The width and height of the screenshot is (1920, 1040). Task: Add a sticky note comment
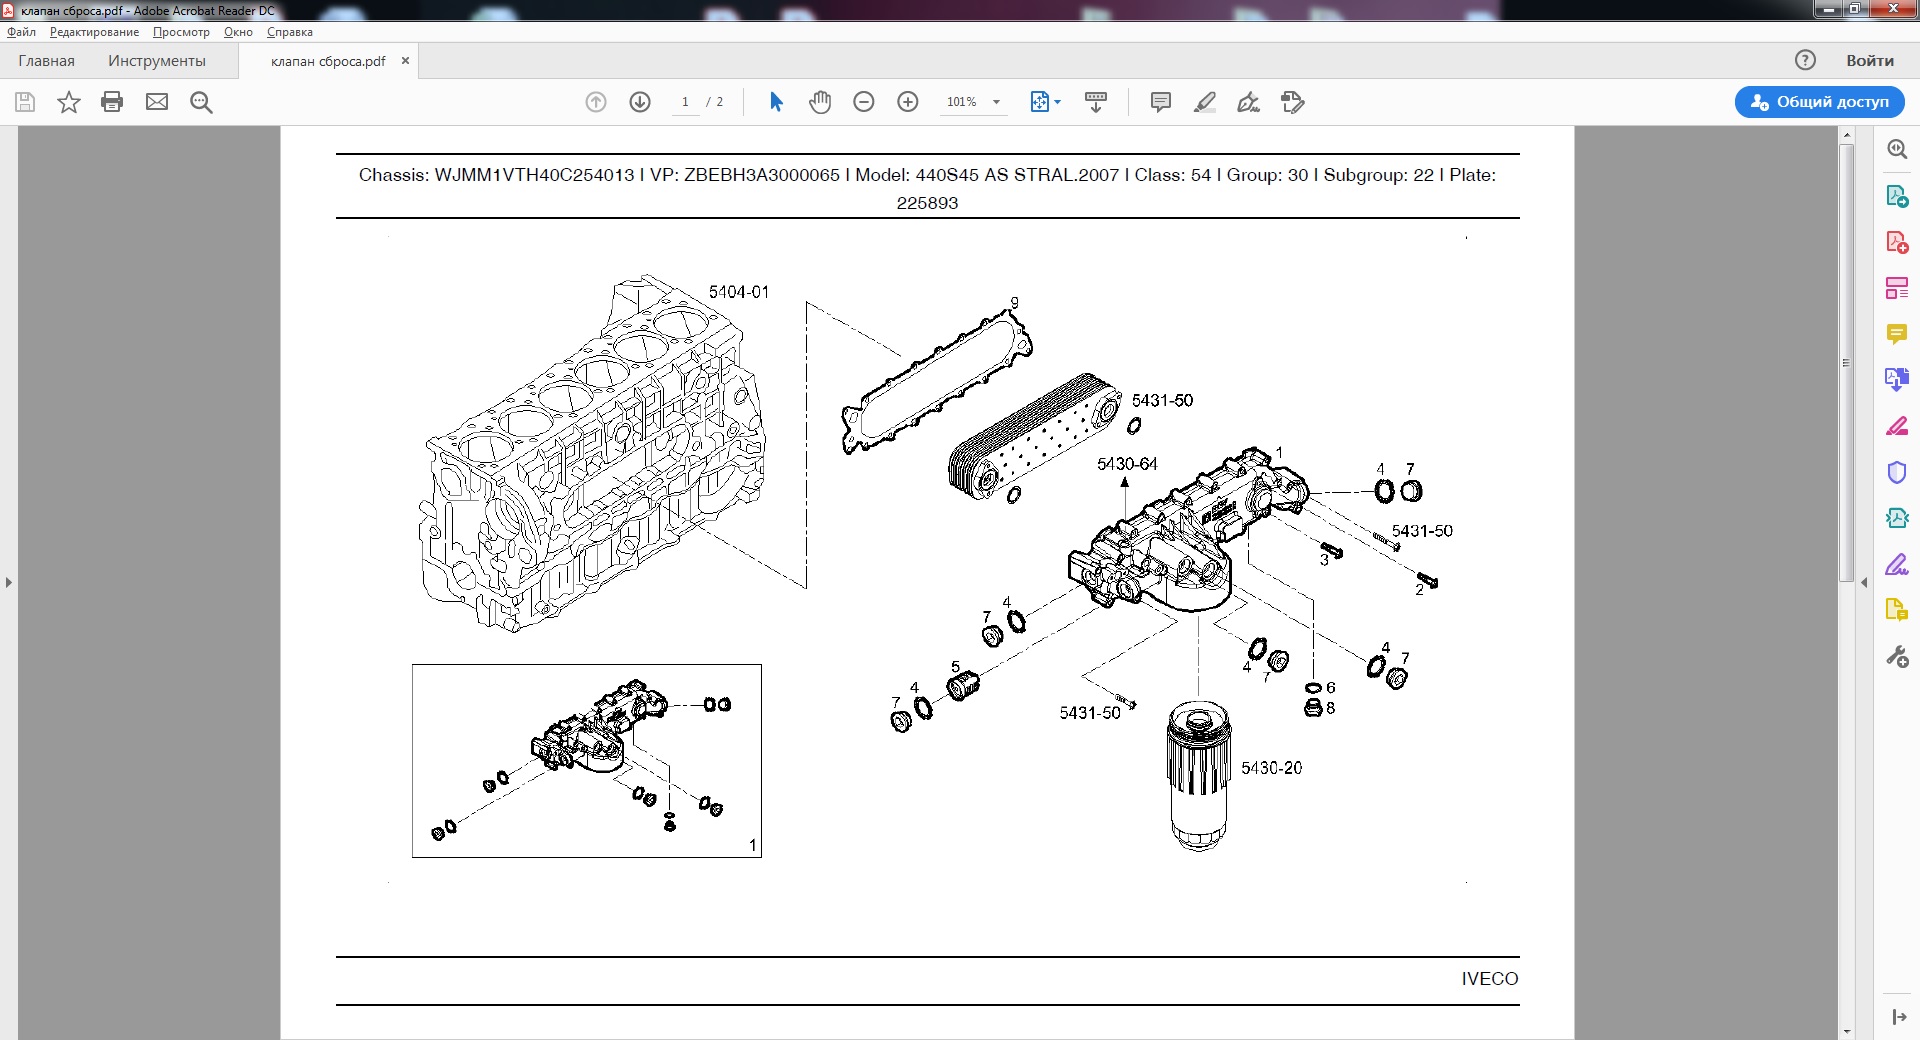1161,102
